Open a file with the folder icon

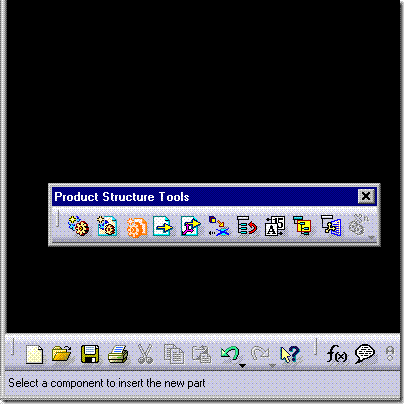(x=62, y=354)
